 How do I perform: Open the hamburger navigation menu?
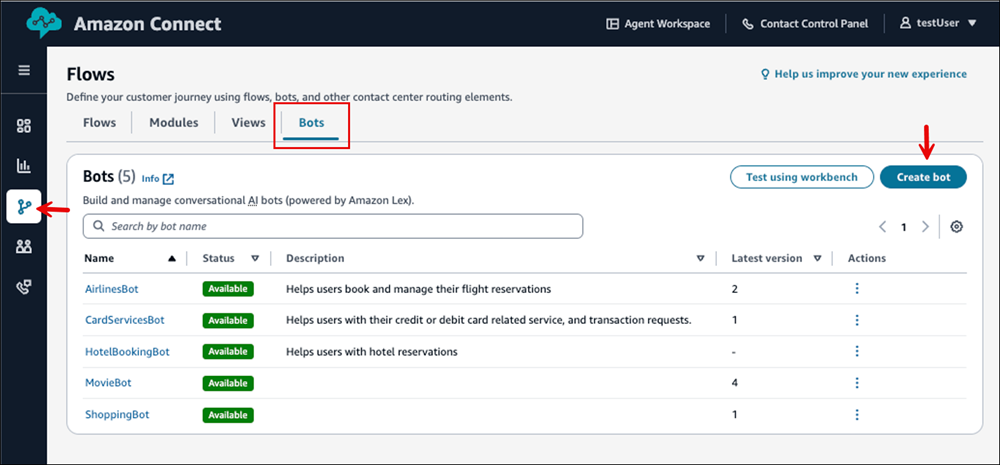24,71
